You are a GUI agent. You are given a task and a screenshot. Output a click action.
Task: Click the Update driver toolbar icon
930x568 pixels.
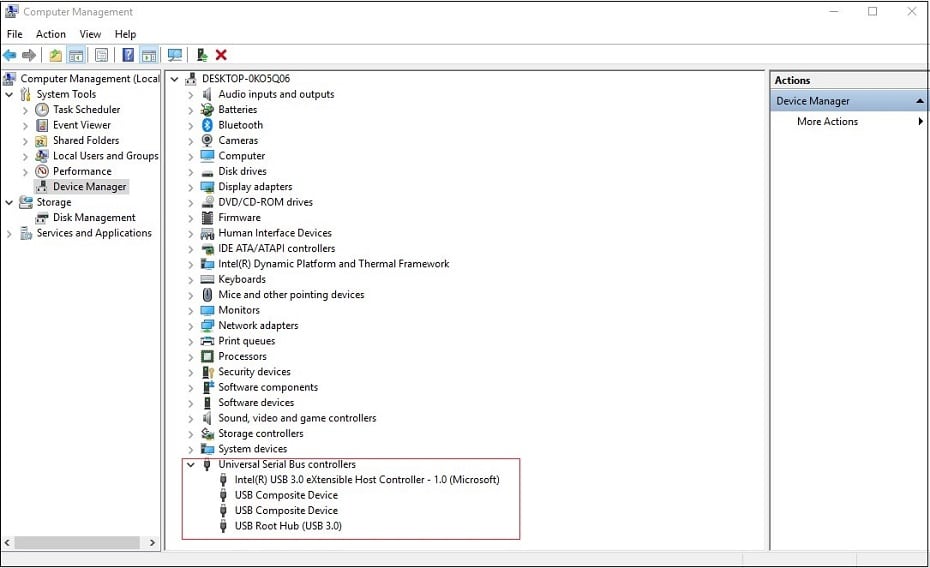[202, 55]
